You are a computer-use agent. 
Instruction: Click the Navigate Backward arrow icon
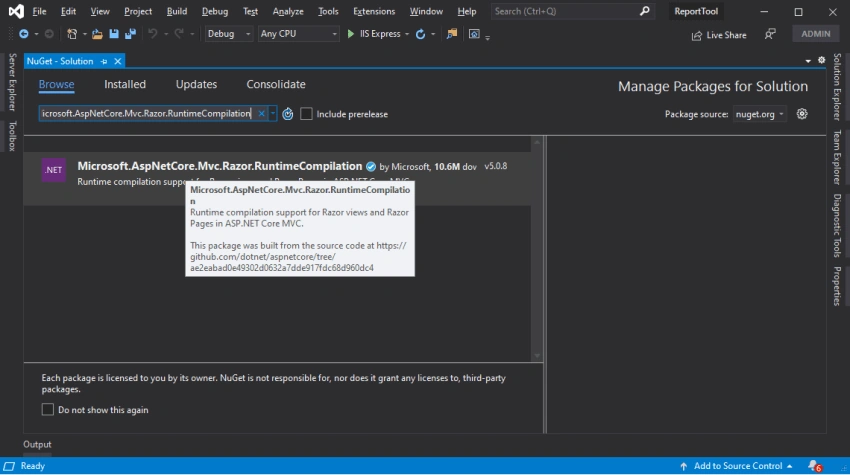point(23,34)
